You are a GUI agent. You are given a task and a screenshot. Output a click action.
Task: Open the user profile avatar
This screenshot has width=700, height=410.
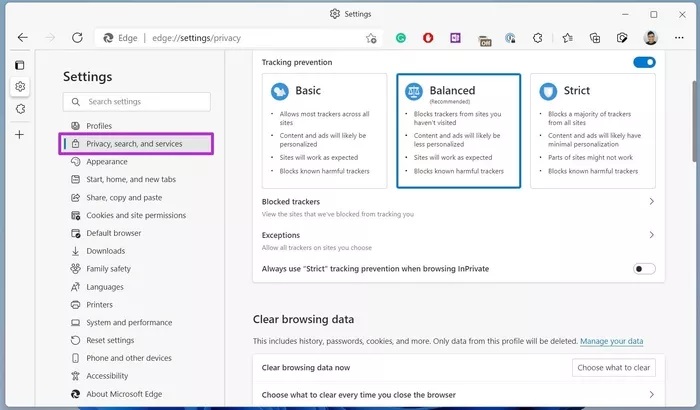point(650,38)
